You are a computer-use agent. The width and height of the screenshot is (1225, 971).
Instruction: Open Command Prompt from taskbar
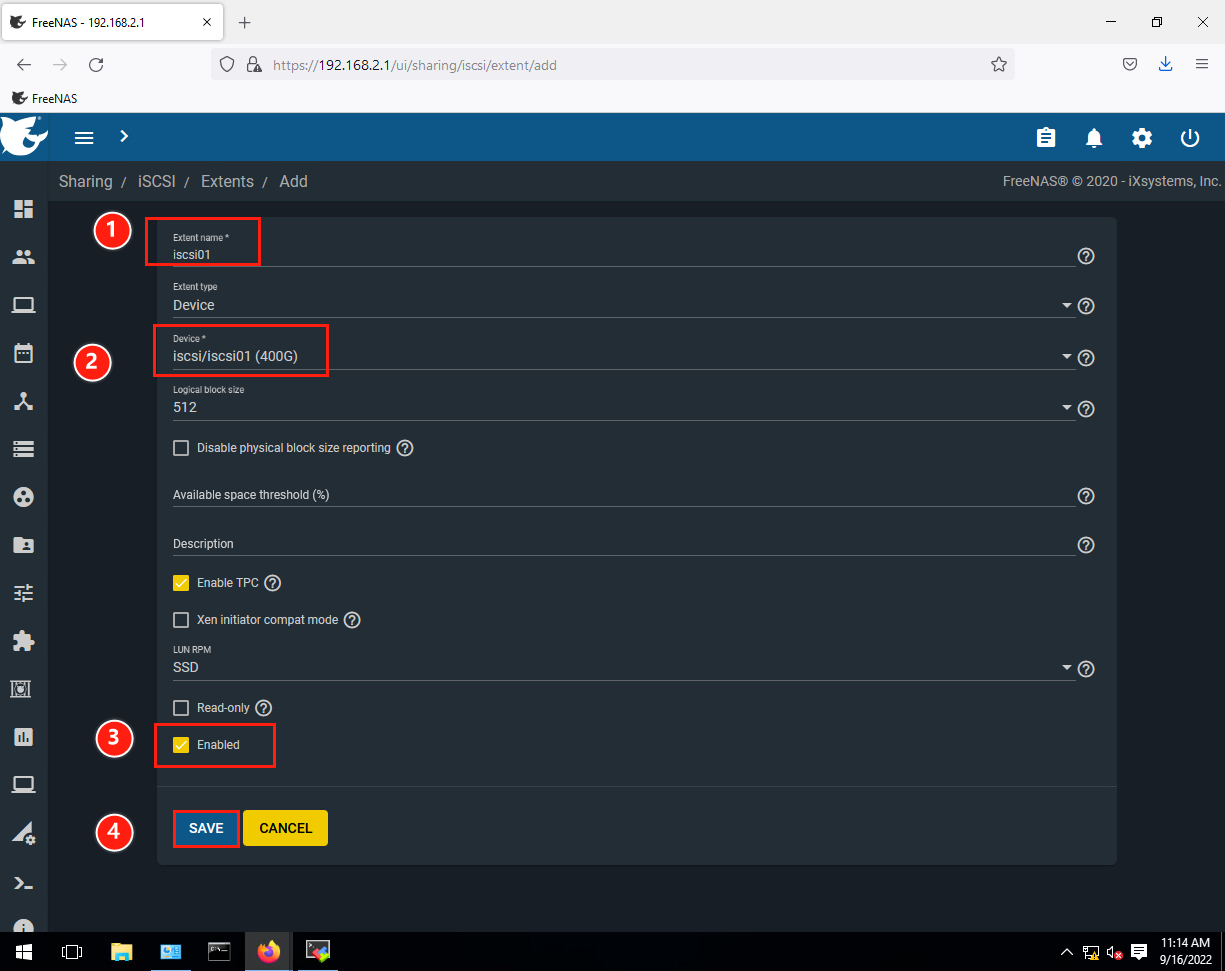tap(219, 951)
